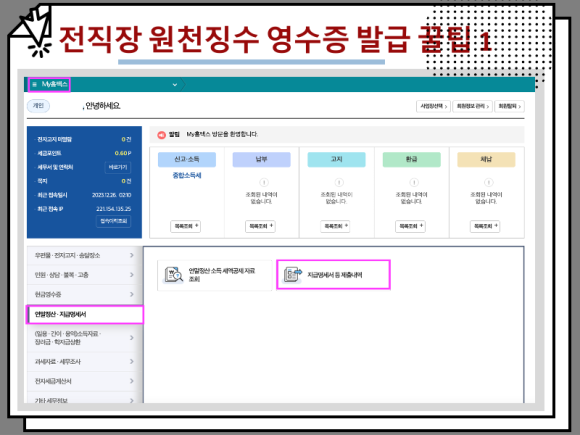Click the 쪽지 count row

pos(84,181)
